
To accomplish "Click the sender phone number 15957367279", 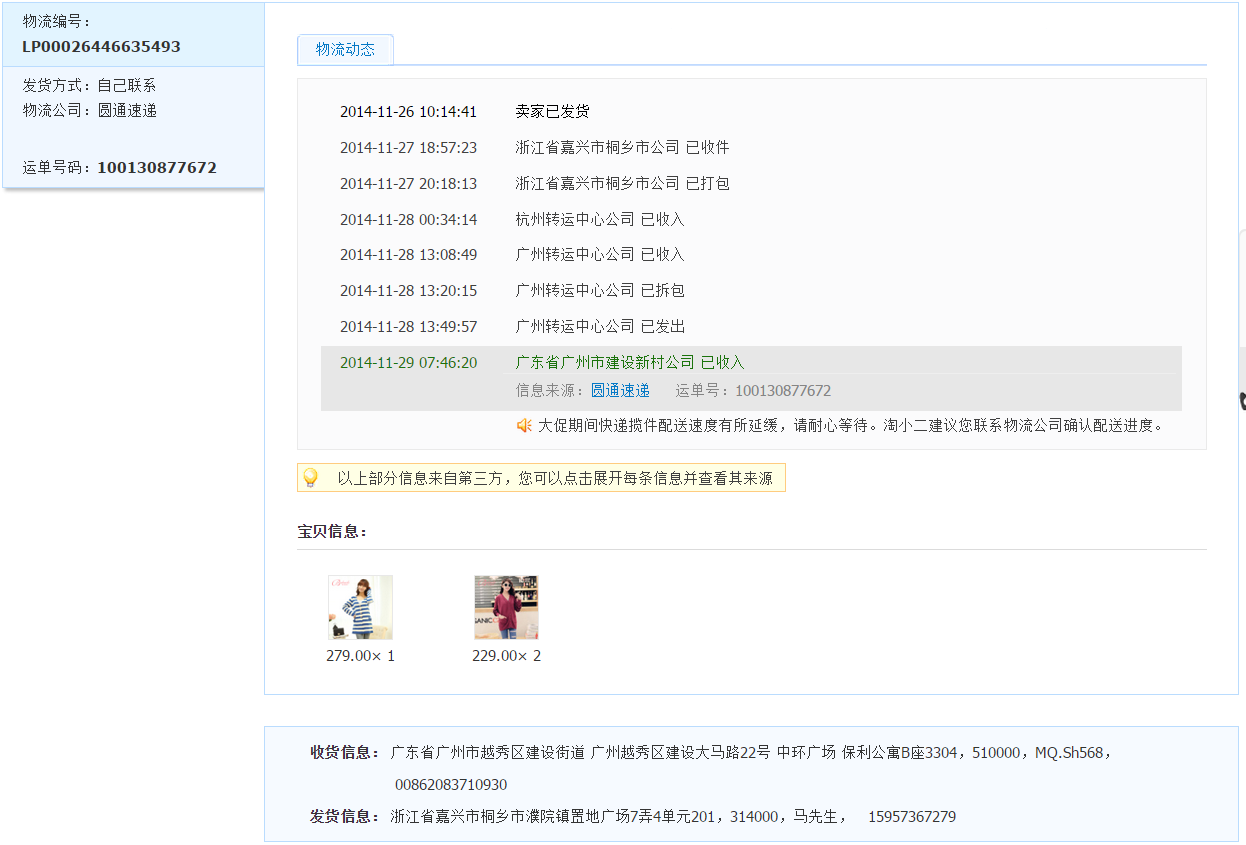I will click(x=911, y=817).
